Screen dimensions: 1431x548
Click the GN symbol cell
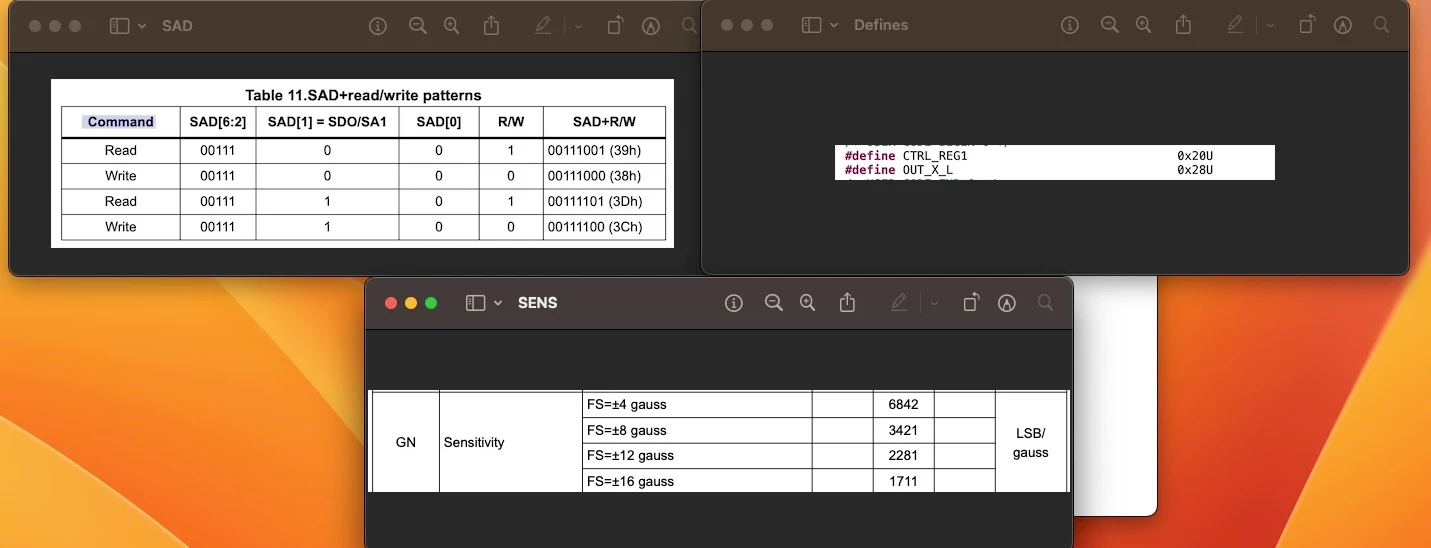406,442
